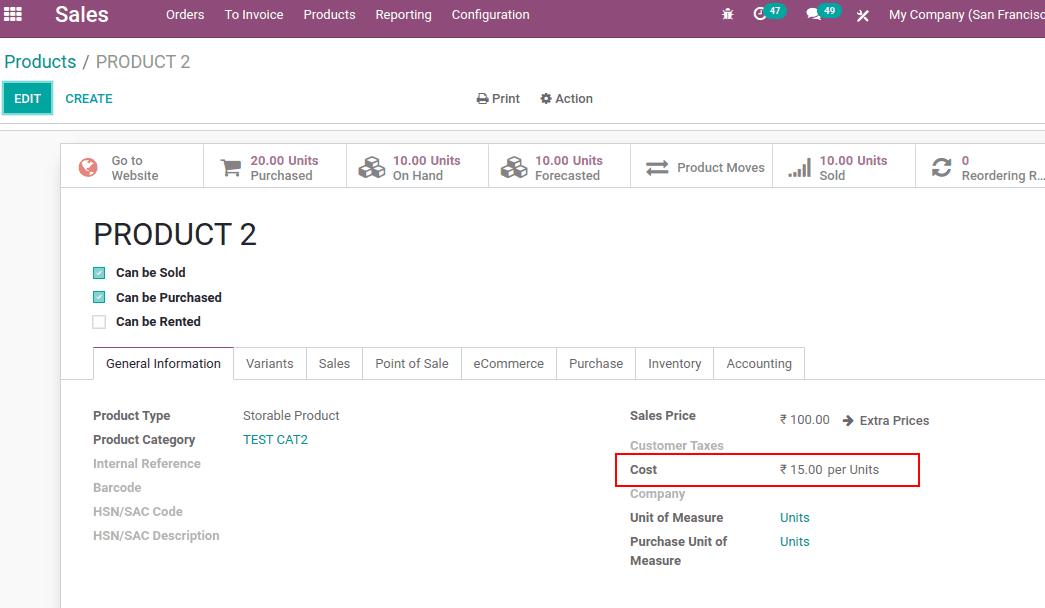The width and height of the screenshot is (1045, 608).
Task: Toggle the Can be Sold checkbox
Action: tap(99, 273)
